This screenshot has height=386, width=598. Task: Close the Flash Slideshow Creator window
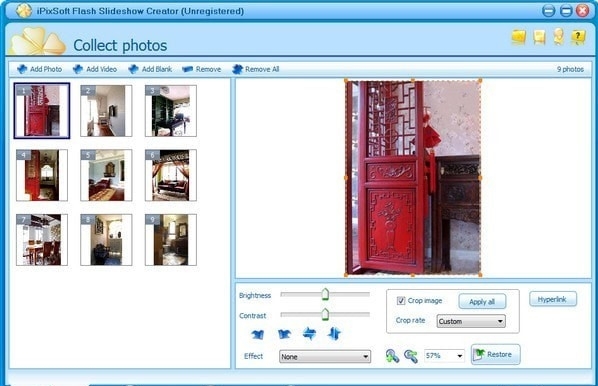[583, 11]
